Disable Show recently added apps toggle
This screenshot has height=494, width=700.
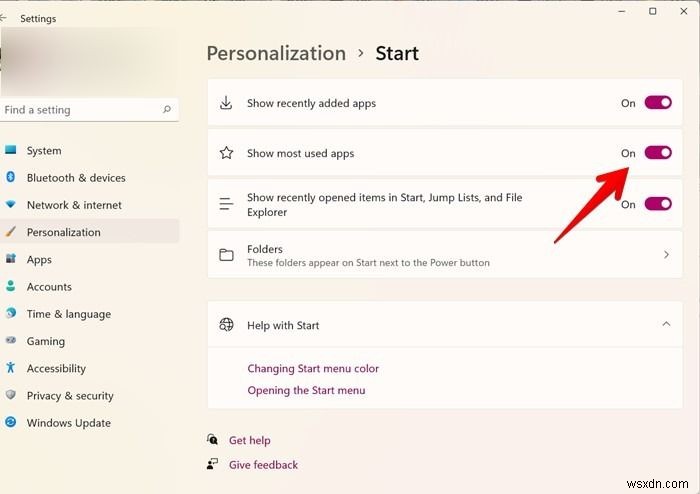pyautogui.click(x=657, y=103)
